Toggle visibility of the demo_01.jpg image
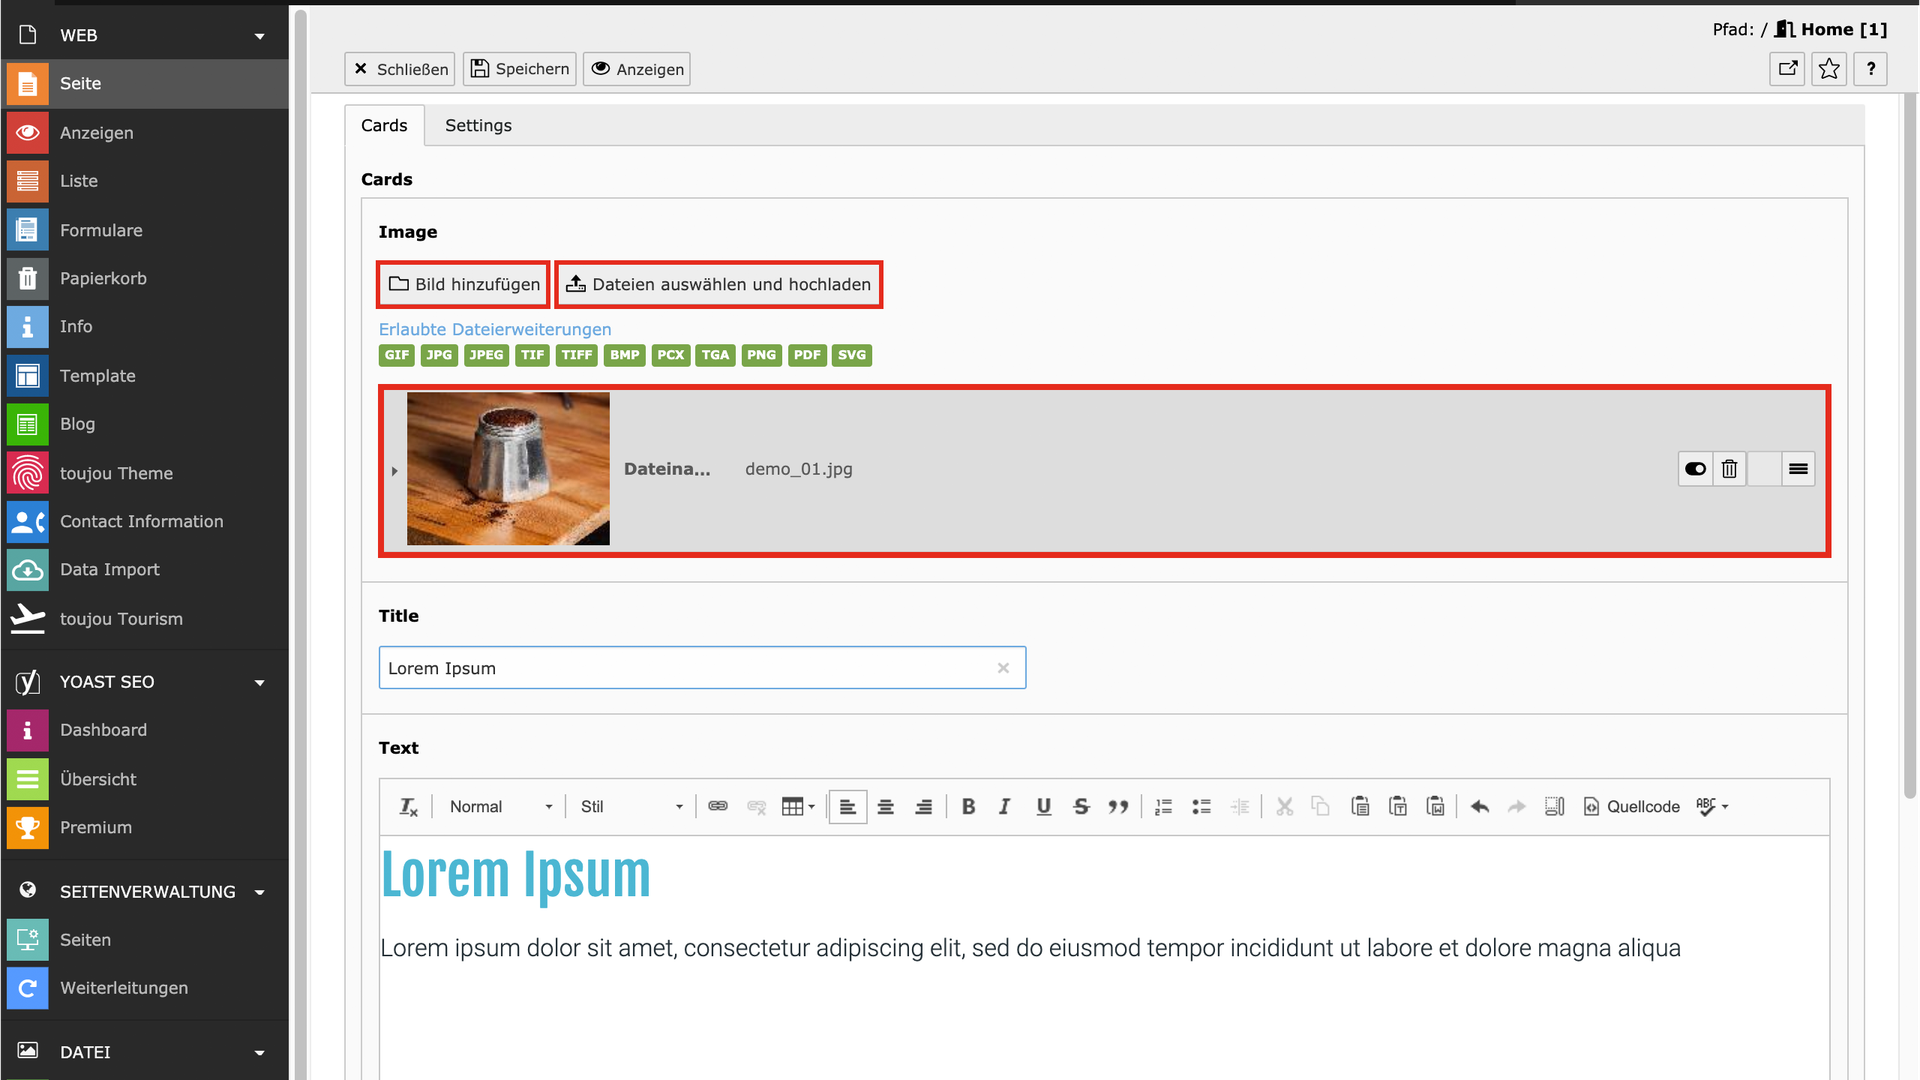 point(1695,469)
